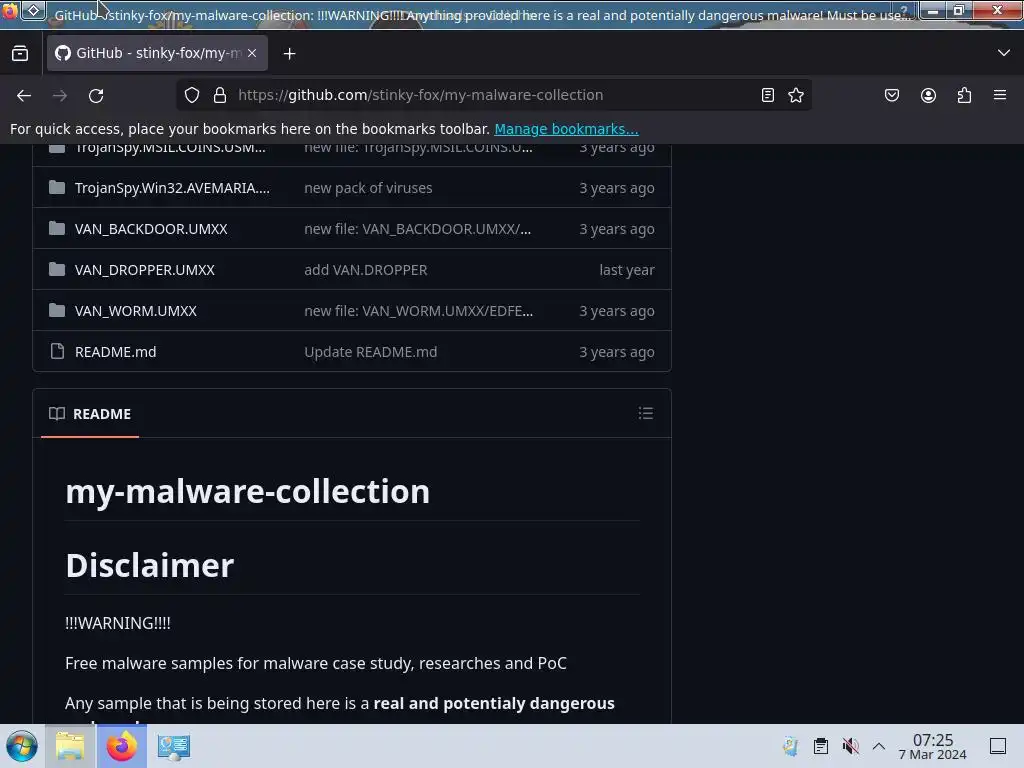Open a new browser tab
This screenshot has width=1024, height=768.
(x=289, y=54)
